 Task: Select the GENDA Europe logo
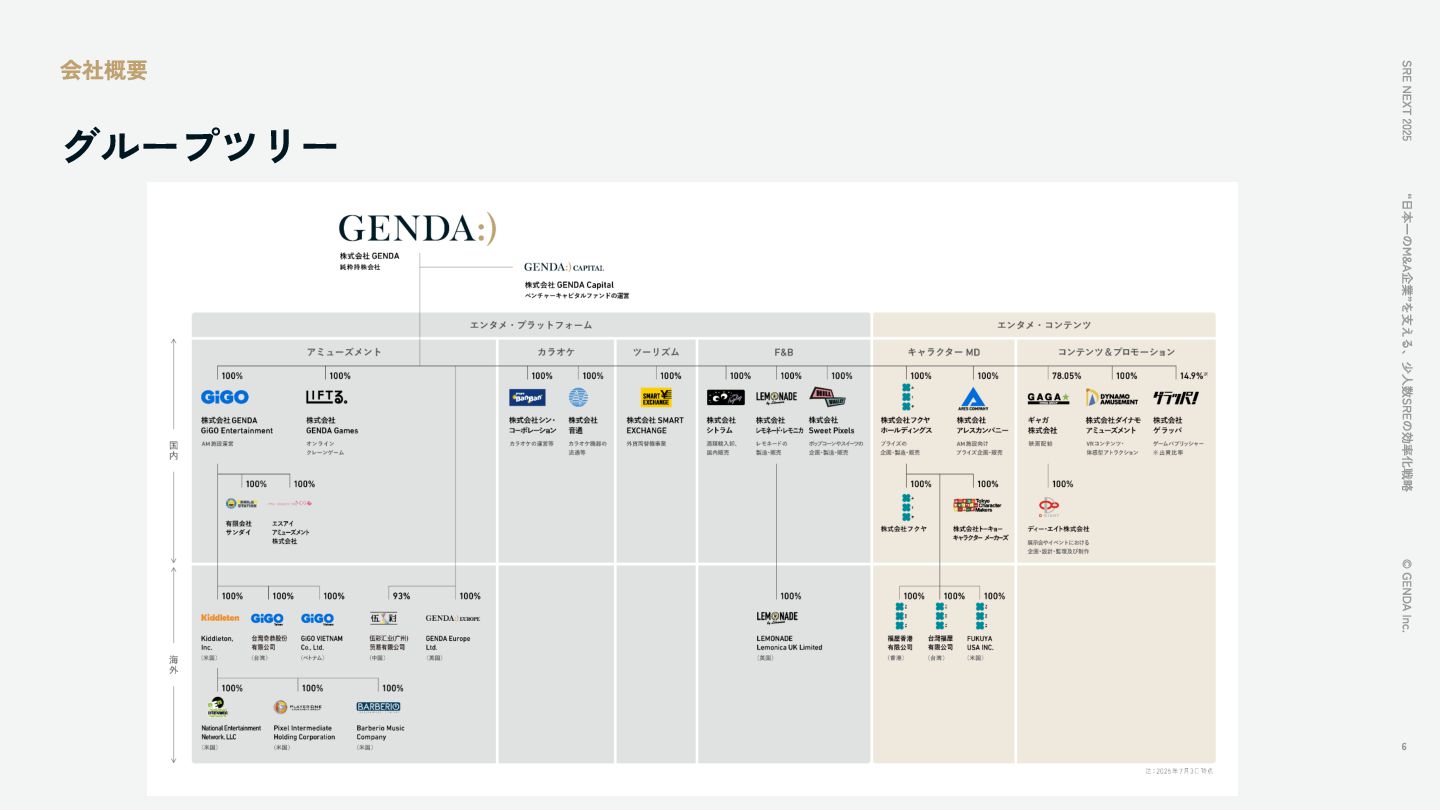[453, 618]
